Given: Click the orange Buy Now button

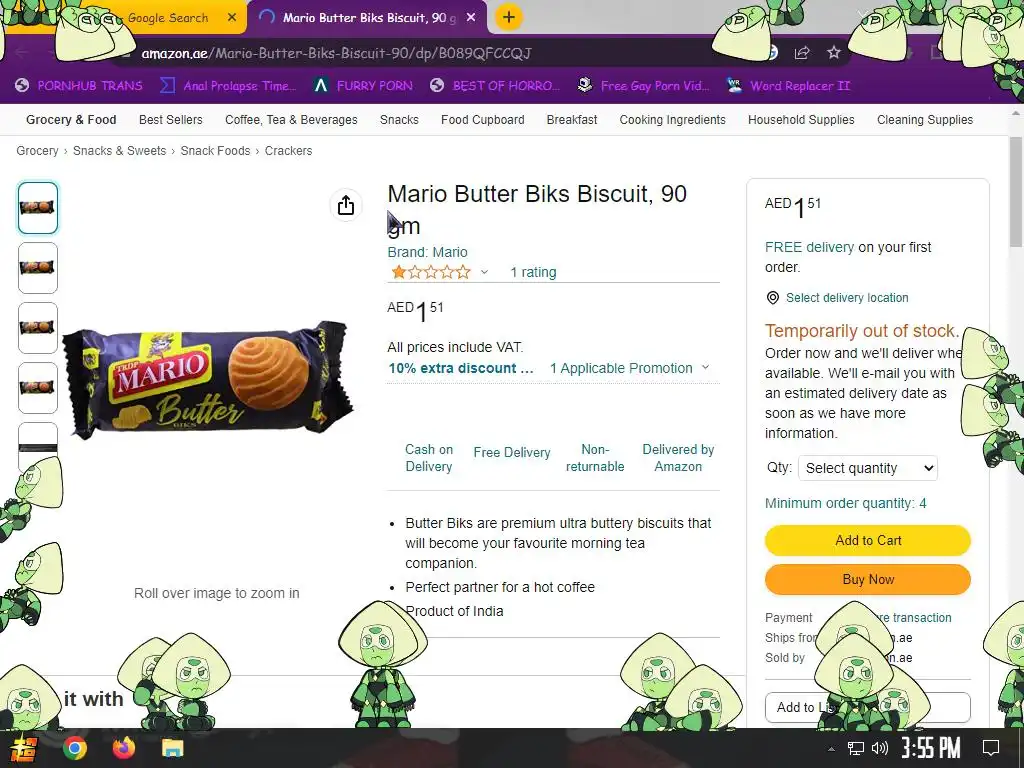Looking at the screenshot, I should [x=868, y=579].
